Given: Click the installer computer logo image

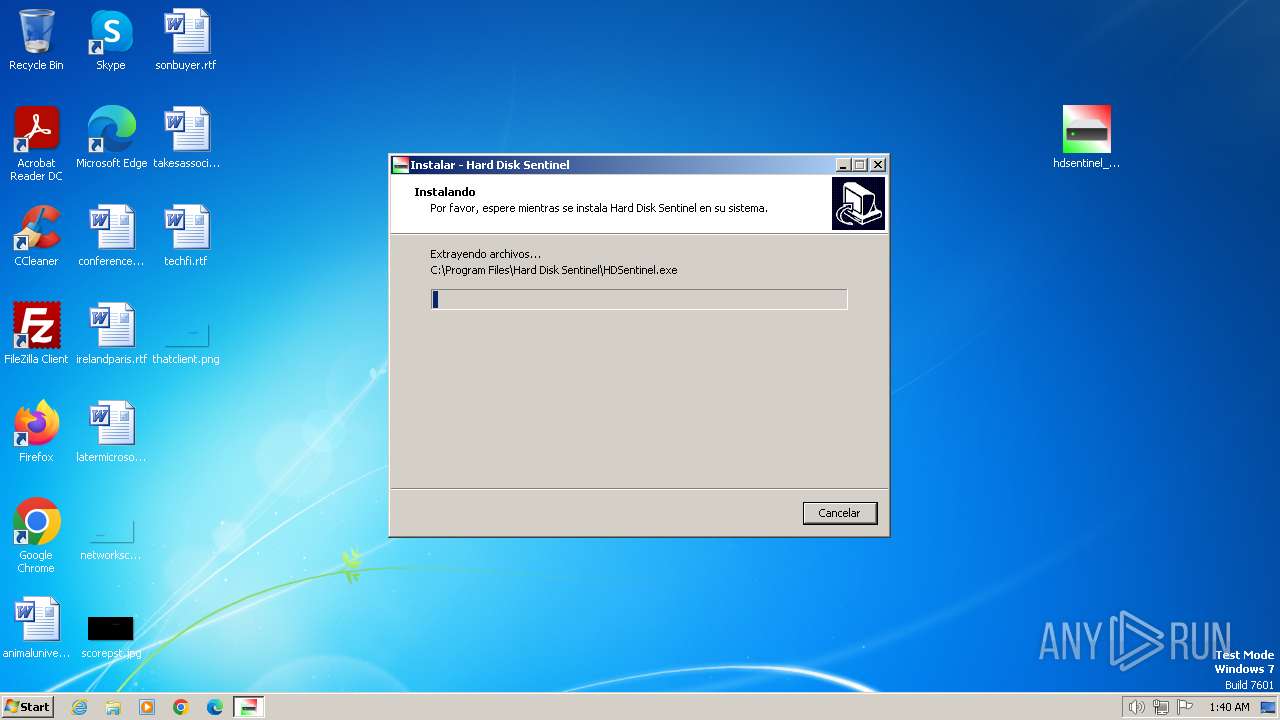Looking at the screenshot, I should (858, 204).
